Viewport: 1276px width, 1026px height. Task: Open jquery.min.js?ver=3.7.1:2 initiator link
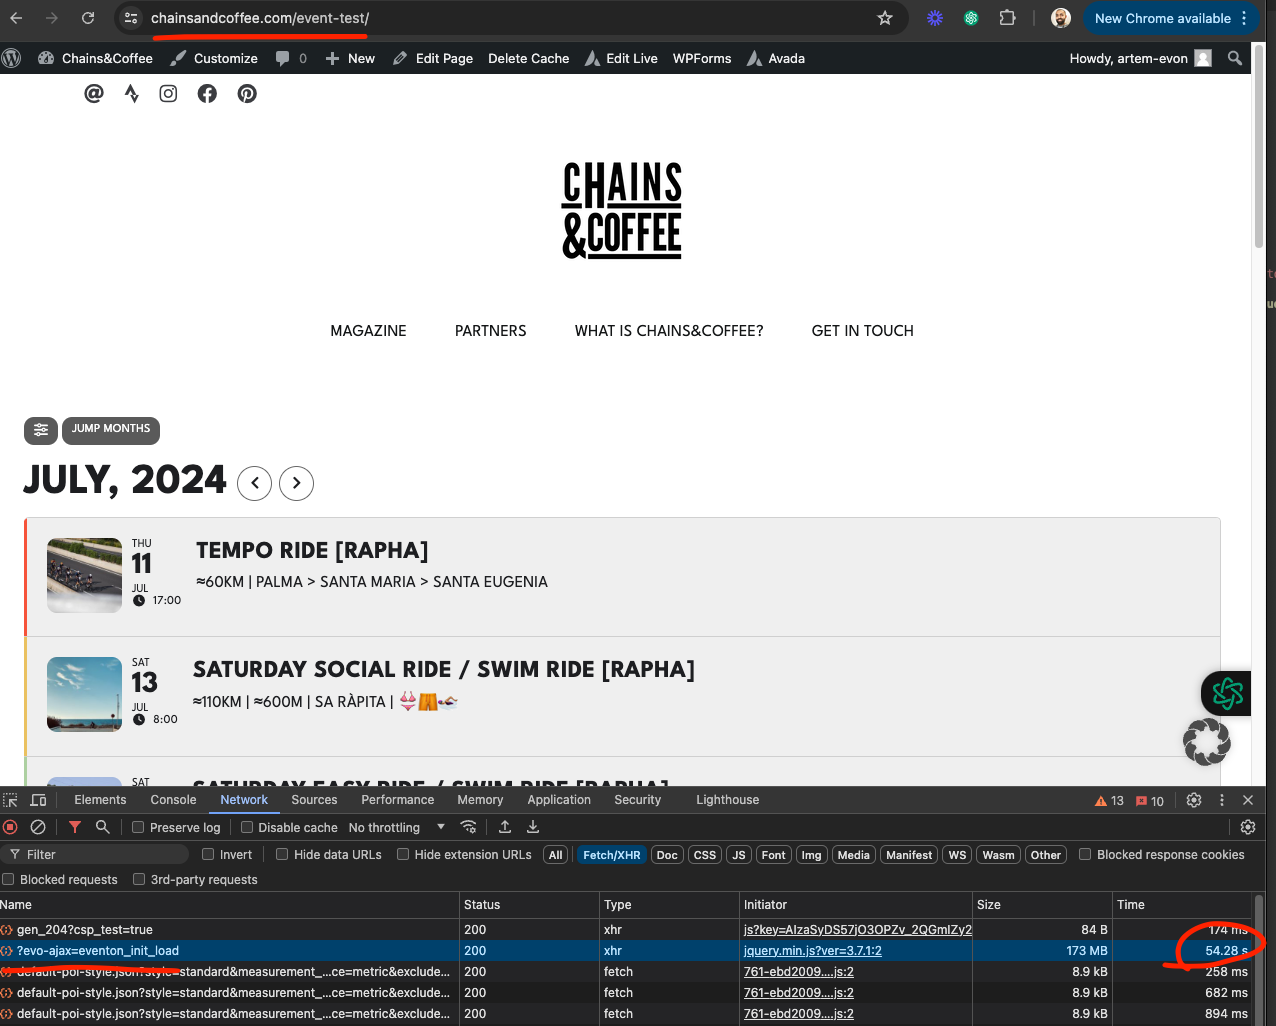[x=813, y=951]
